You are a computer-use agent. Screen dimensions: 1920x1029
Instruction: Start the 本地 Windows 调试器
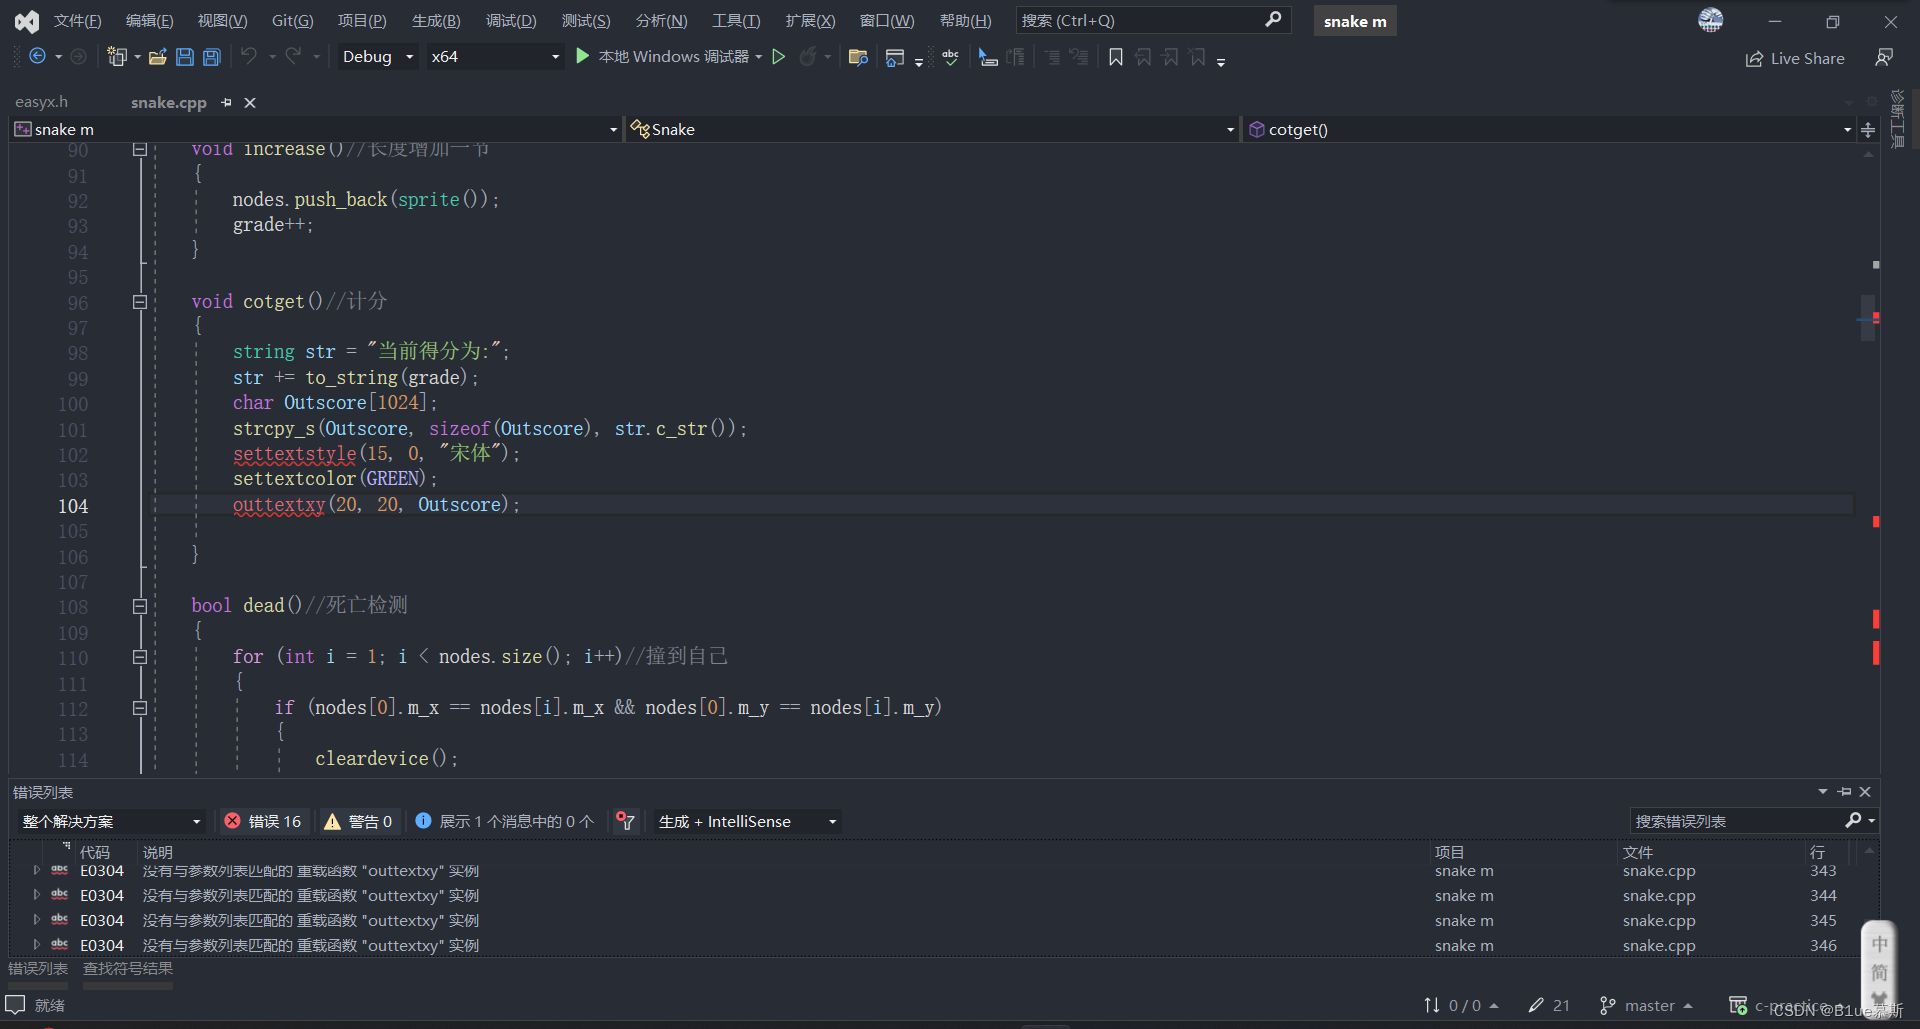pyautogui.click(x=668, y=57)
